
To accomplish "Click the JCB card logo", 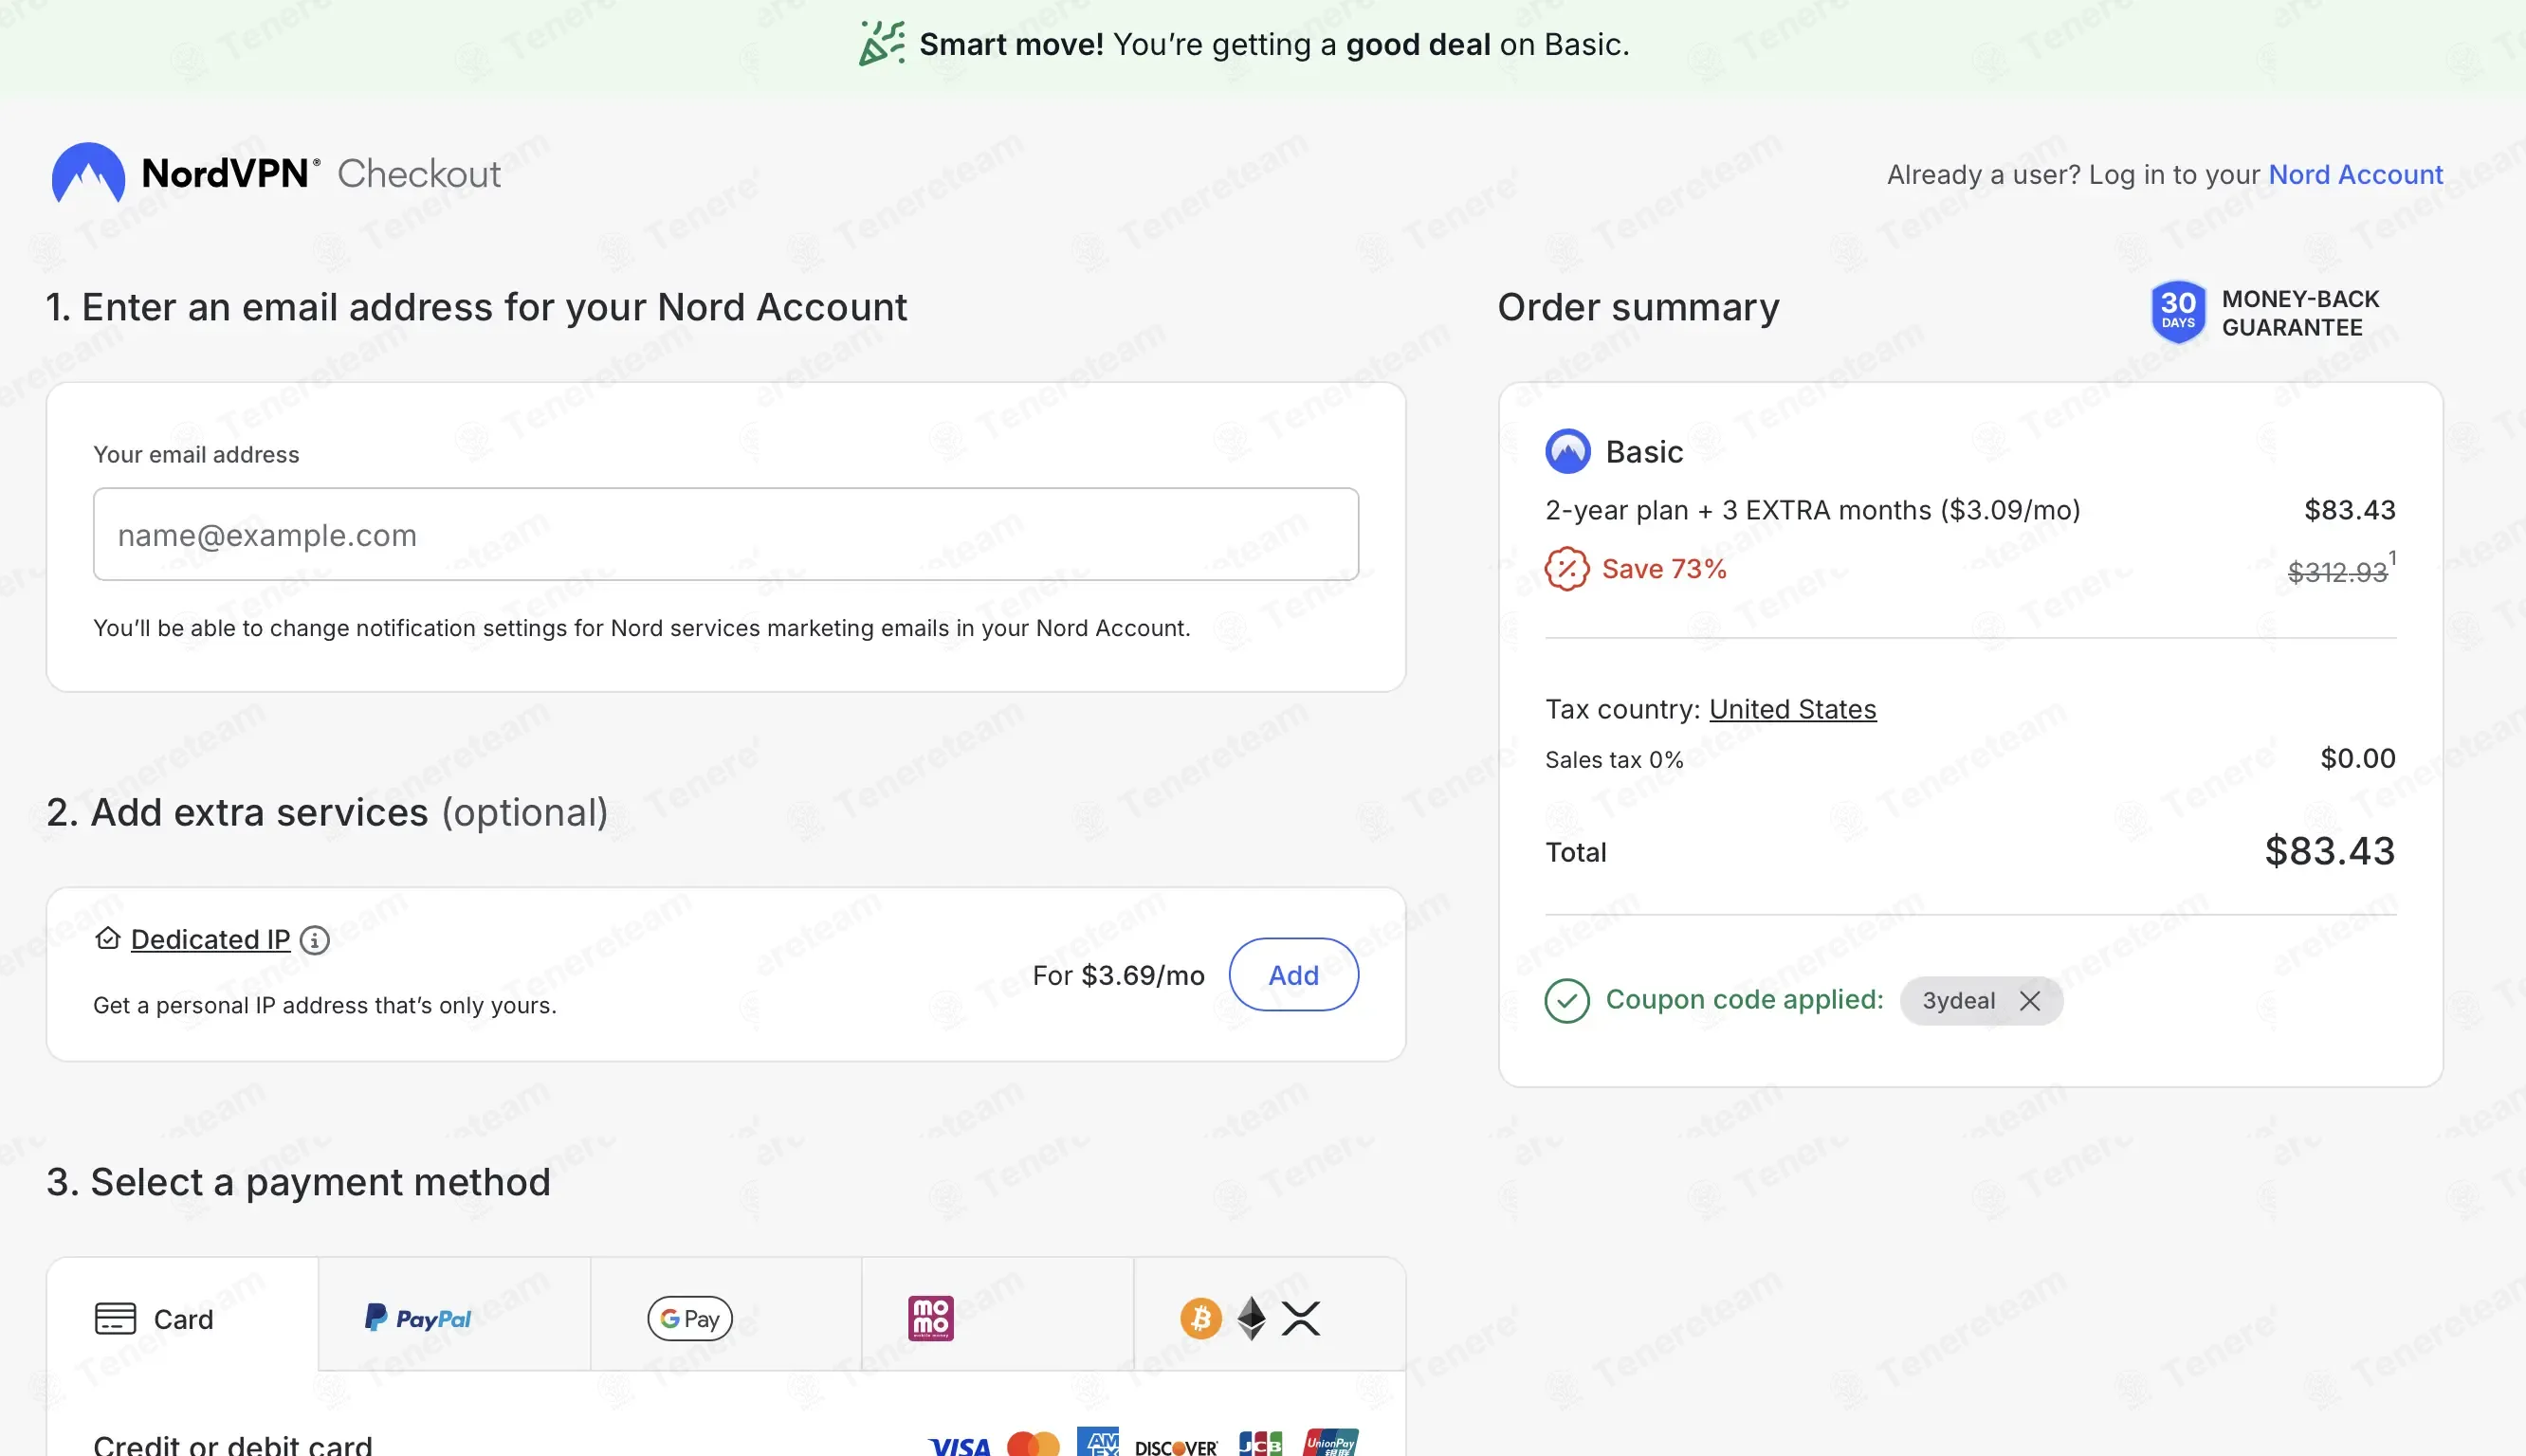I will point(1260,1443).
